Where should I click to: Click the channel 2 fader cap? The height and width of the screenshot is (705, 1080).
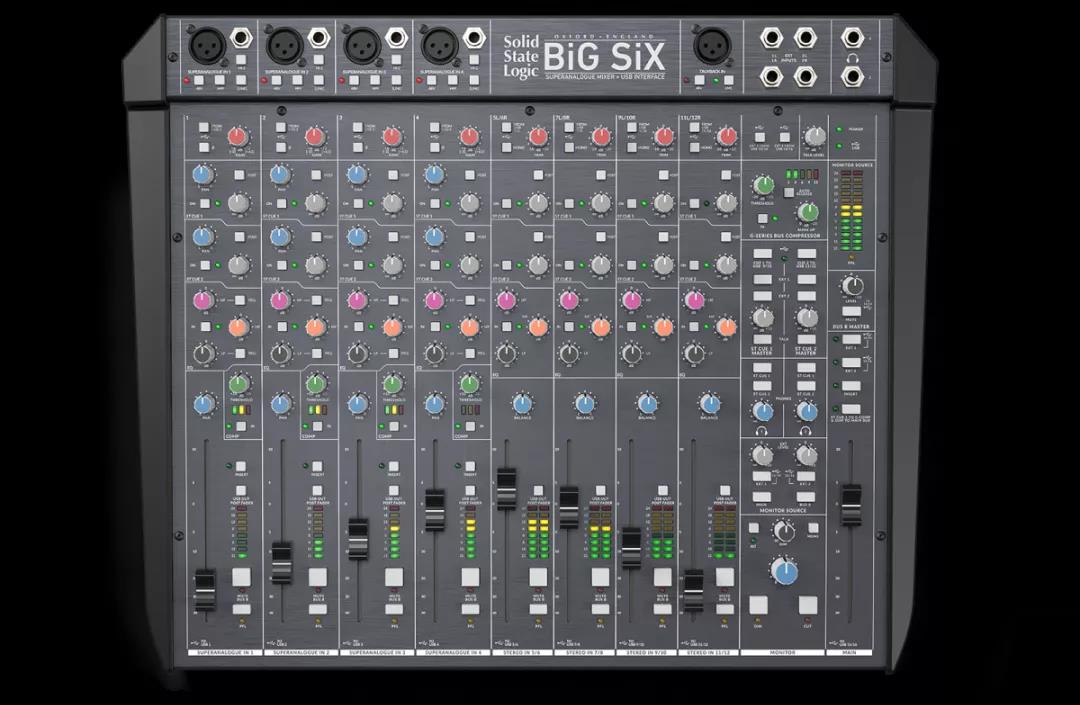point(282,563)
